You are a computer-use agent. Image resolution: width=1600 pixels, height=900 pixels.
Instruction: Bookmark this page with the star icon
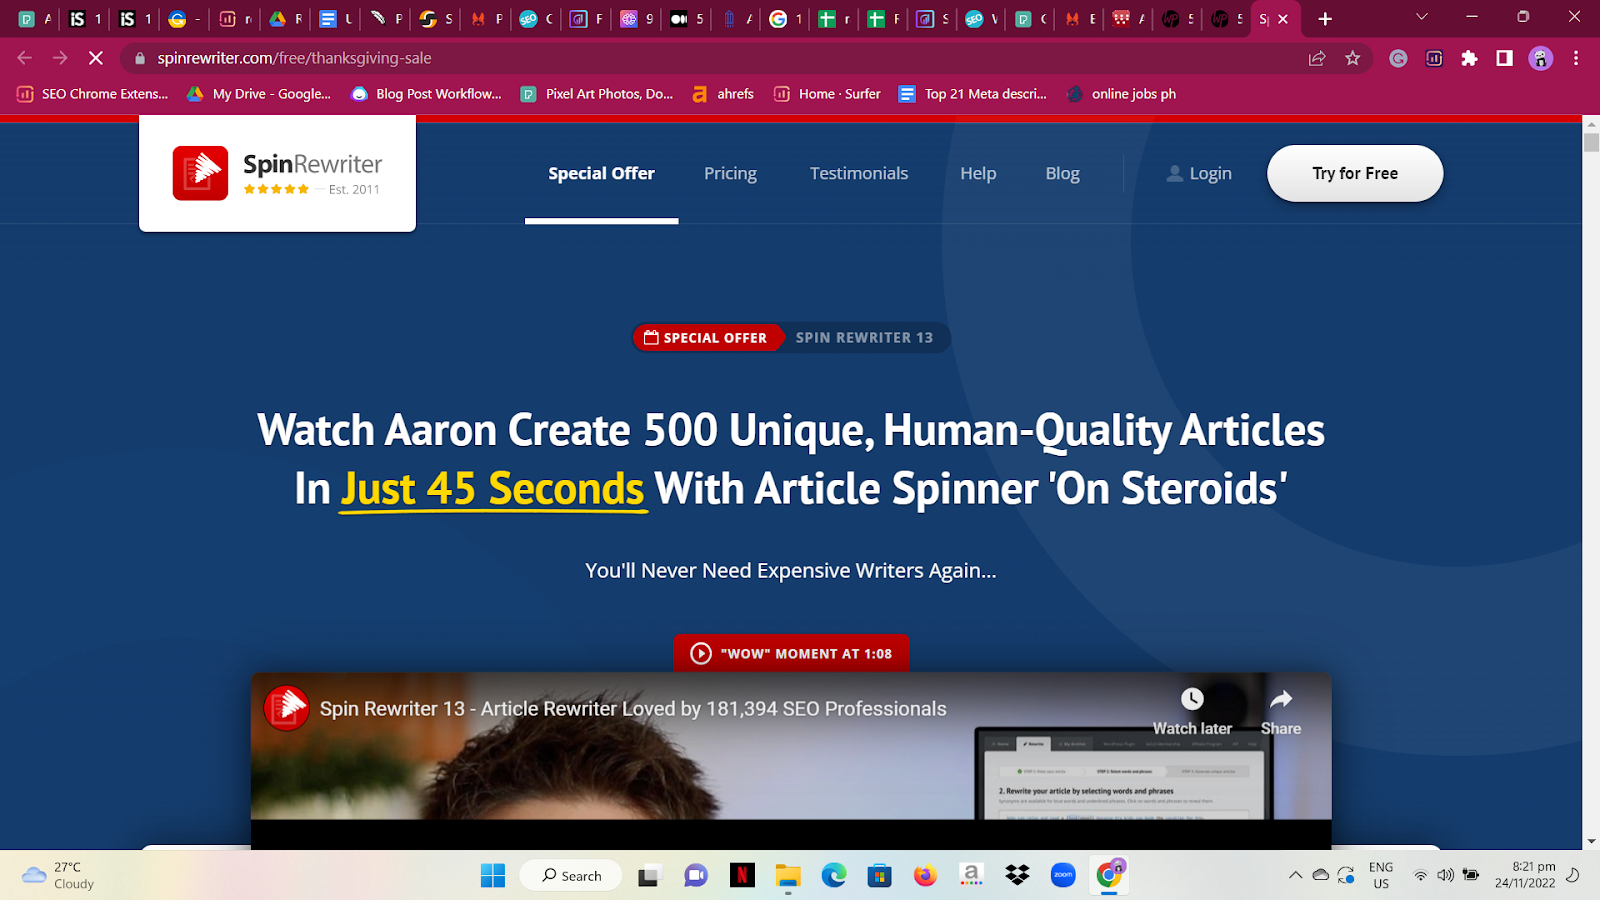pos(1353,58)
